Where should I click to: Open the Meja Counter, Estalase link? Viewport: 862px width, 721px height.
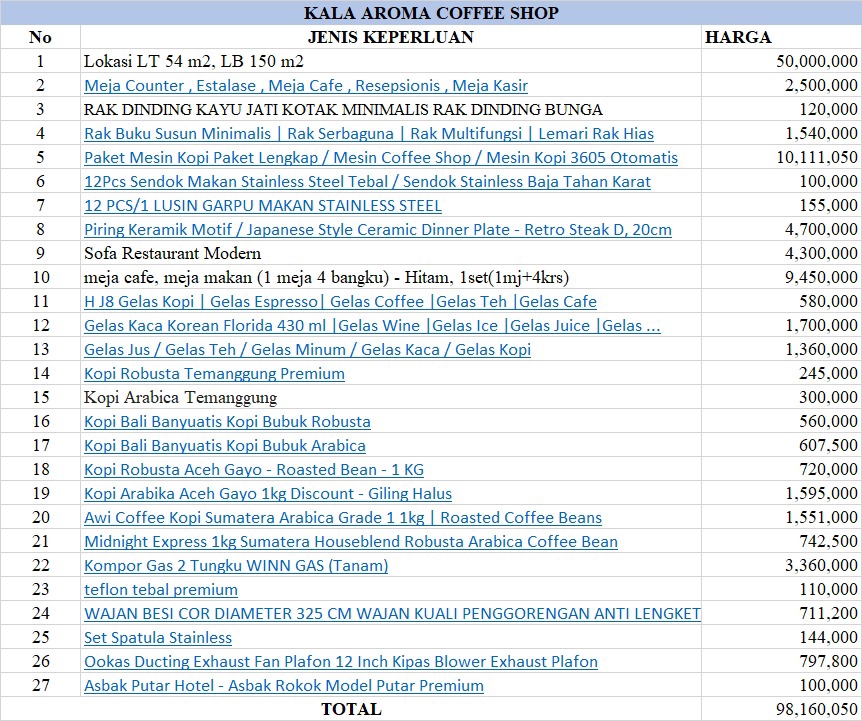[306, 86]
